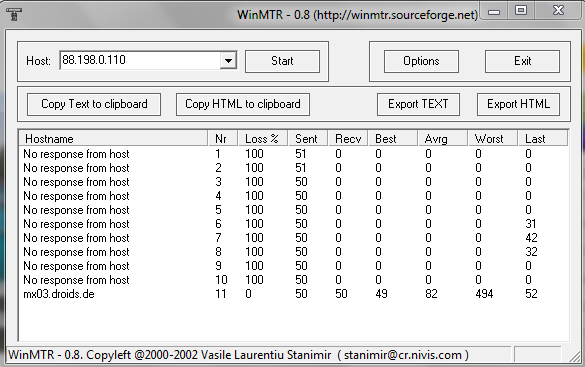Click the Export TEXT button
The height and width of the screenshot is (367, 585).
[x=418, y=104]
